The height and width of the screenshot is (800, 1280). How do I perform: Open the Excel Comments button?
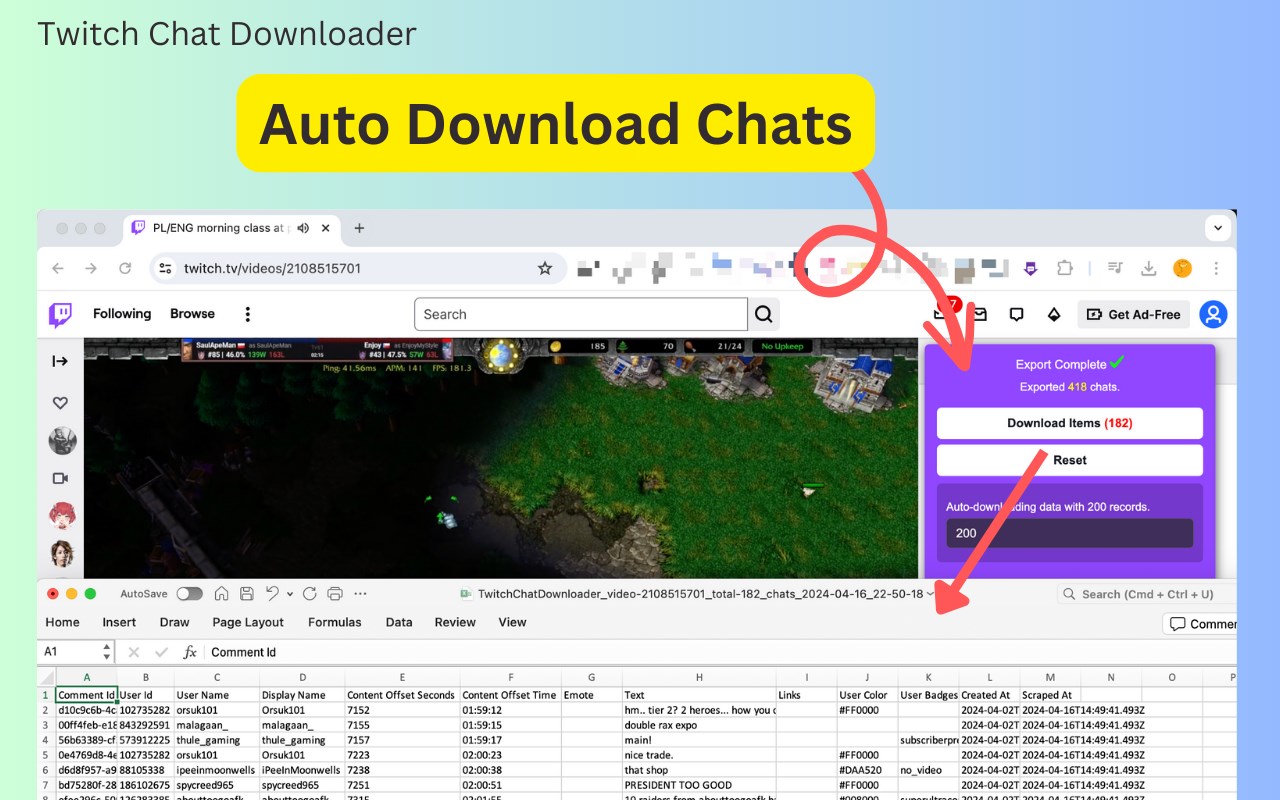pos(1199,624)
